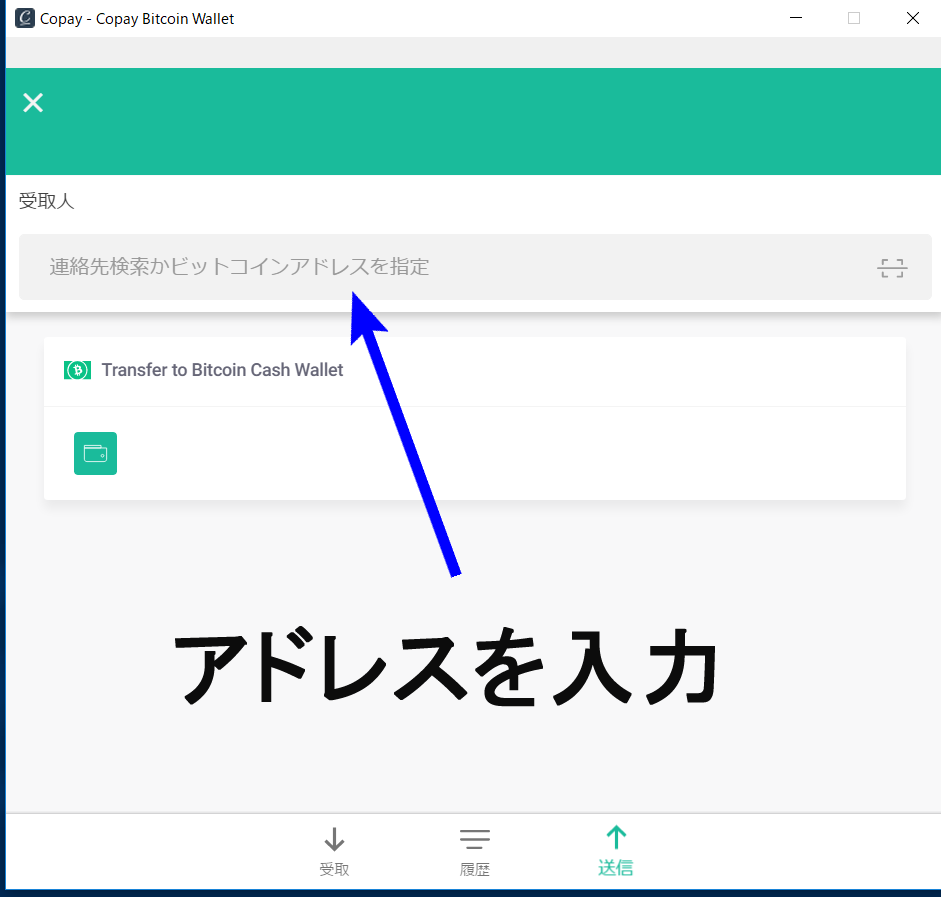Click the Bitcoin Cash logo icon

77,370
